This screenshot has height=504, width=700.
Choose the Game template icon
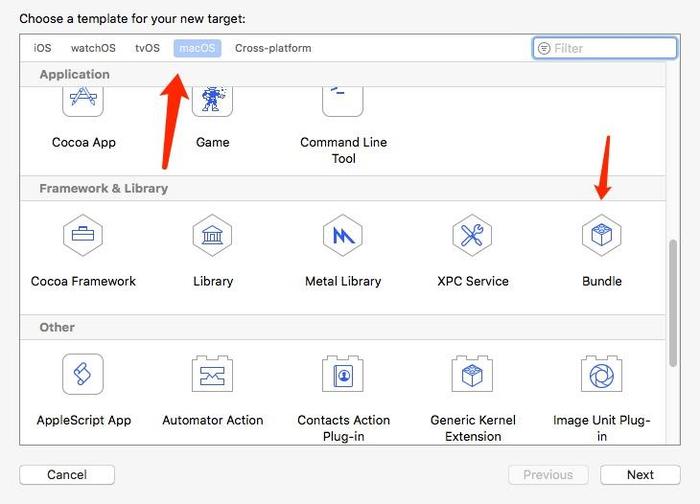pyautogui.click(x=212, y=102)
